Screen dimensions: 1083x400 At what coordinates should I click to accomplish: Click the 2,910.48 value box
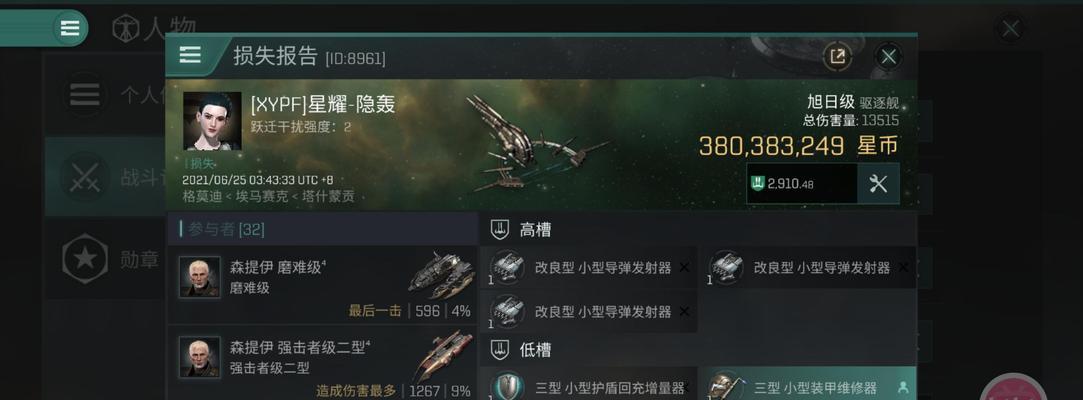[x=802, y=184]
